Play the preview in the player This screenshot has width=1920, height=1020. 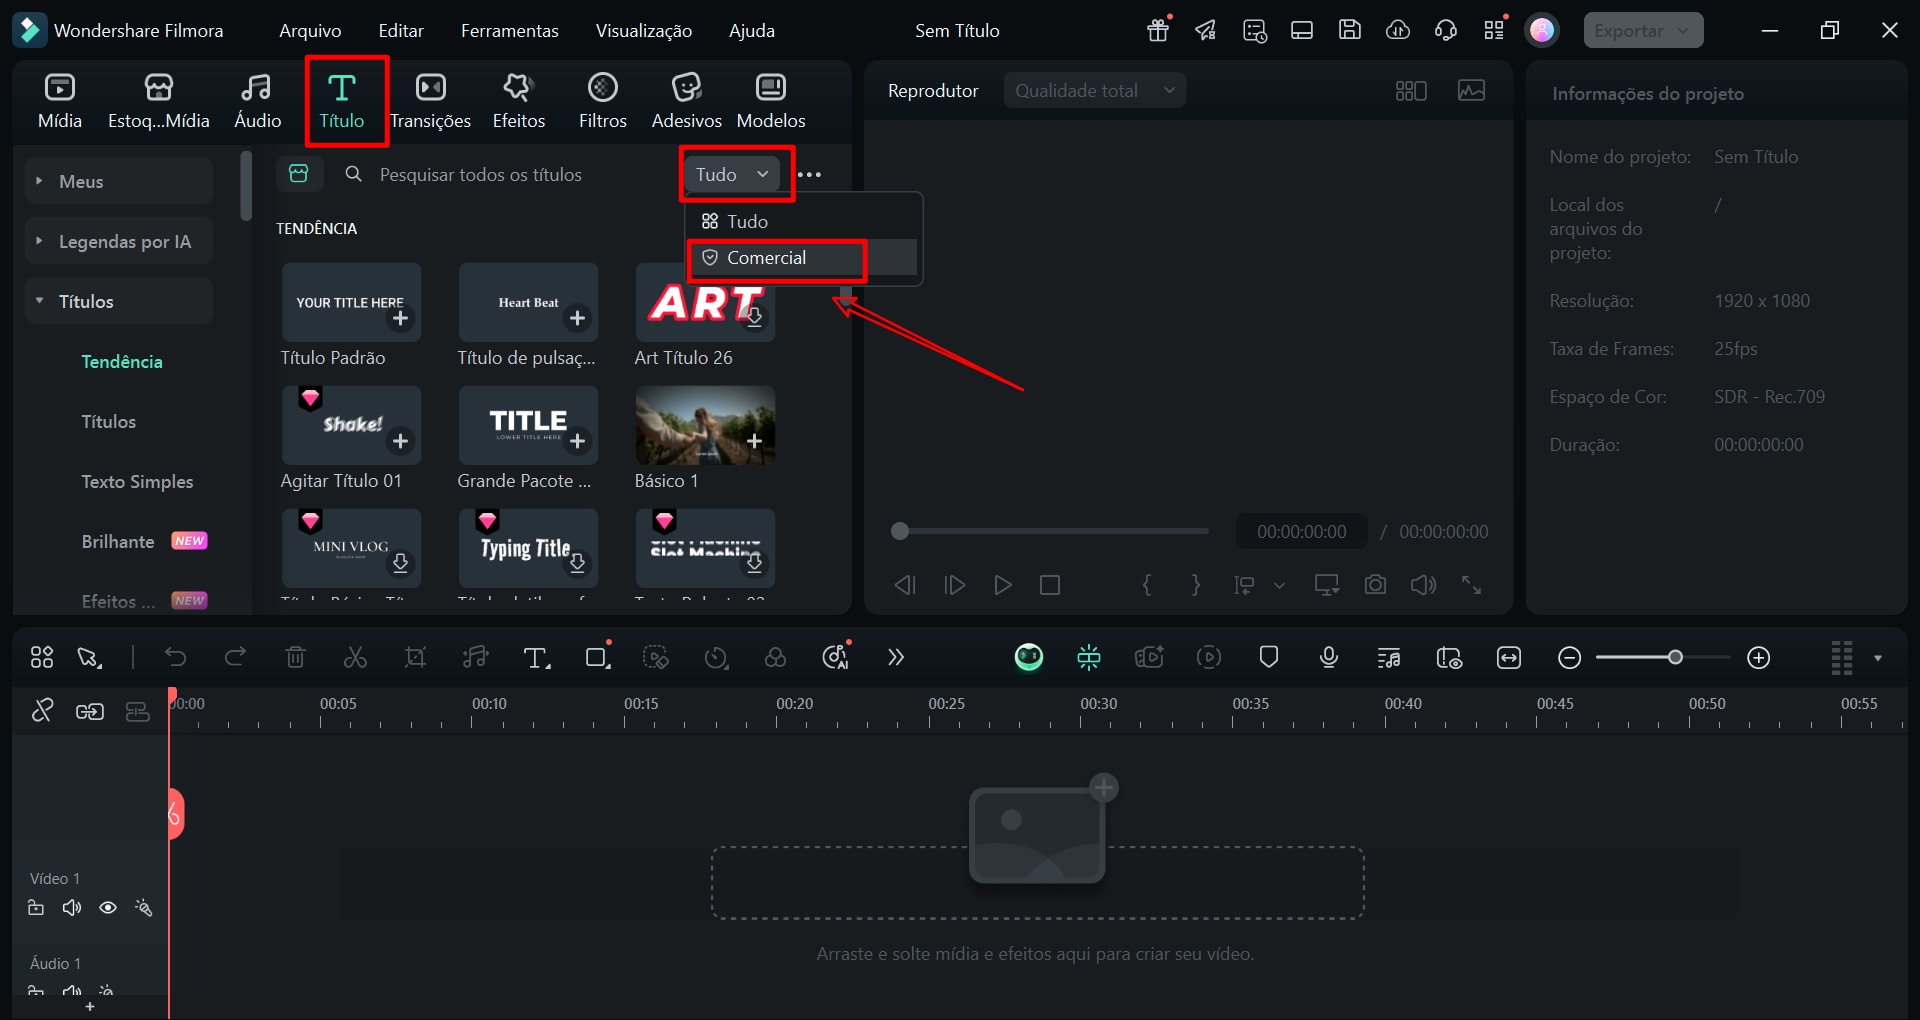pyautogui.click(x=1002, y=585)
